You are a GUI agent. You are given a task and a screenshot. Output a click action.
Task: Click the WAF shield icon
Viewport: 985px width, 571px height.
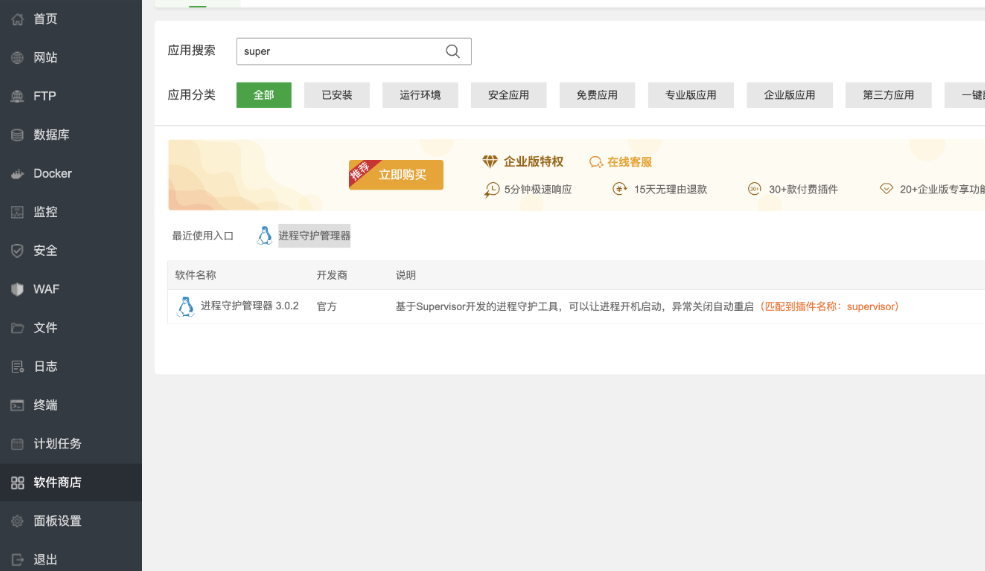pyautogui.click(x=17, y=289)
